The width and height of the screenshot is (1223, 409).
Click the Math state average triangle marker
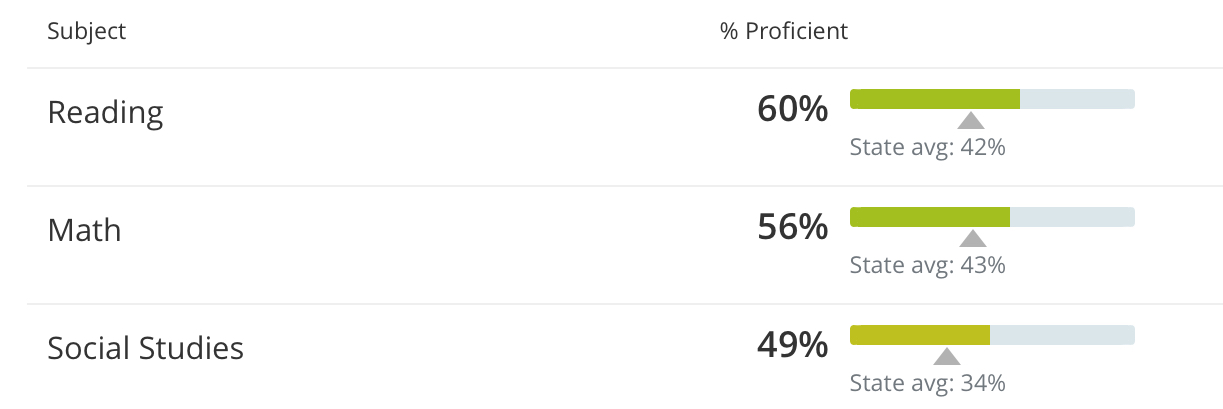972,239
